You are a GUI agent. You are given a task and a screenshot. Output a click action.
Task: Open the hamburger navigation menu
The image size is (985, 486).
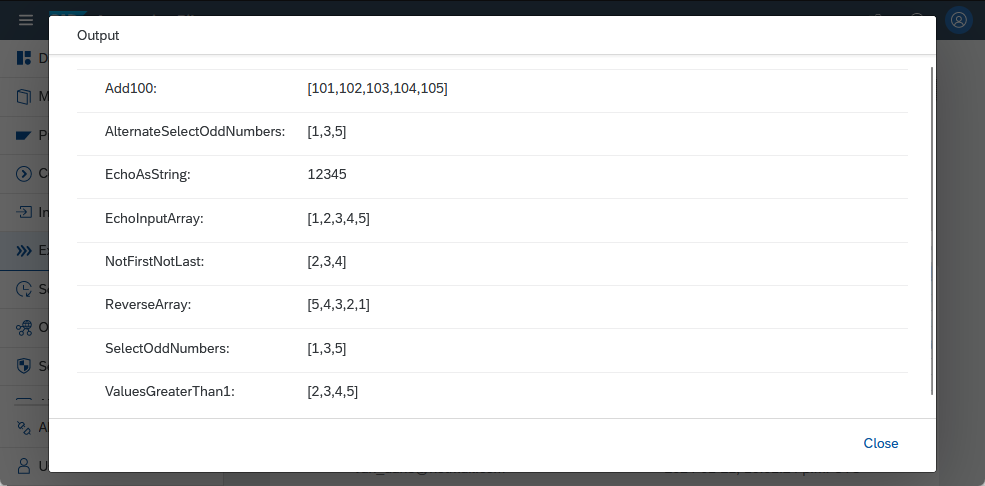point(26,20)
